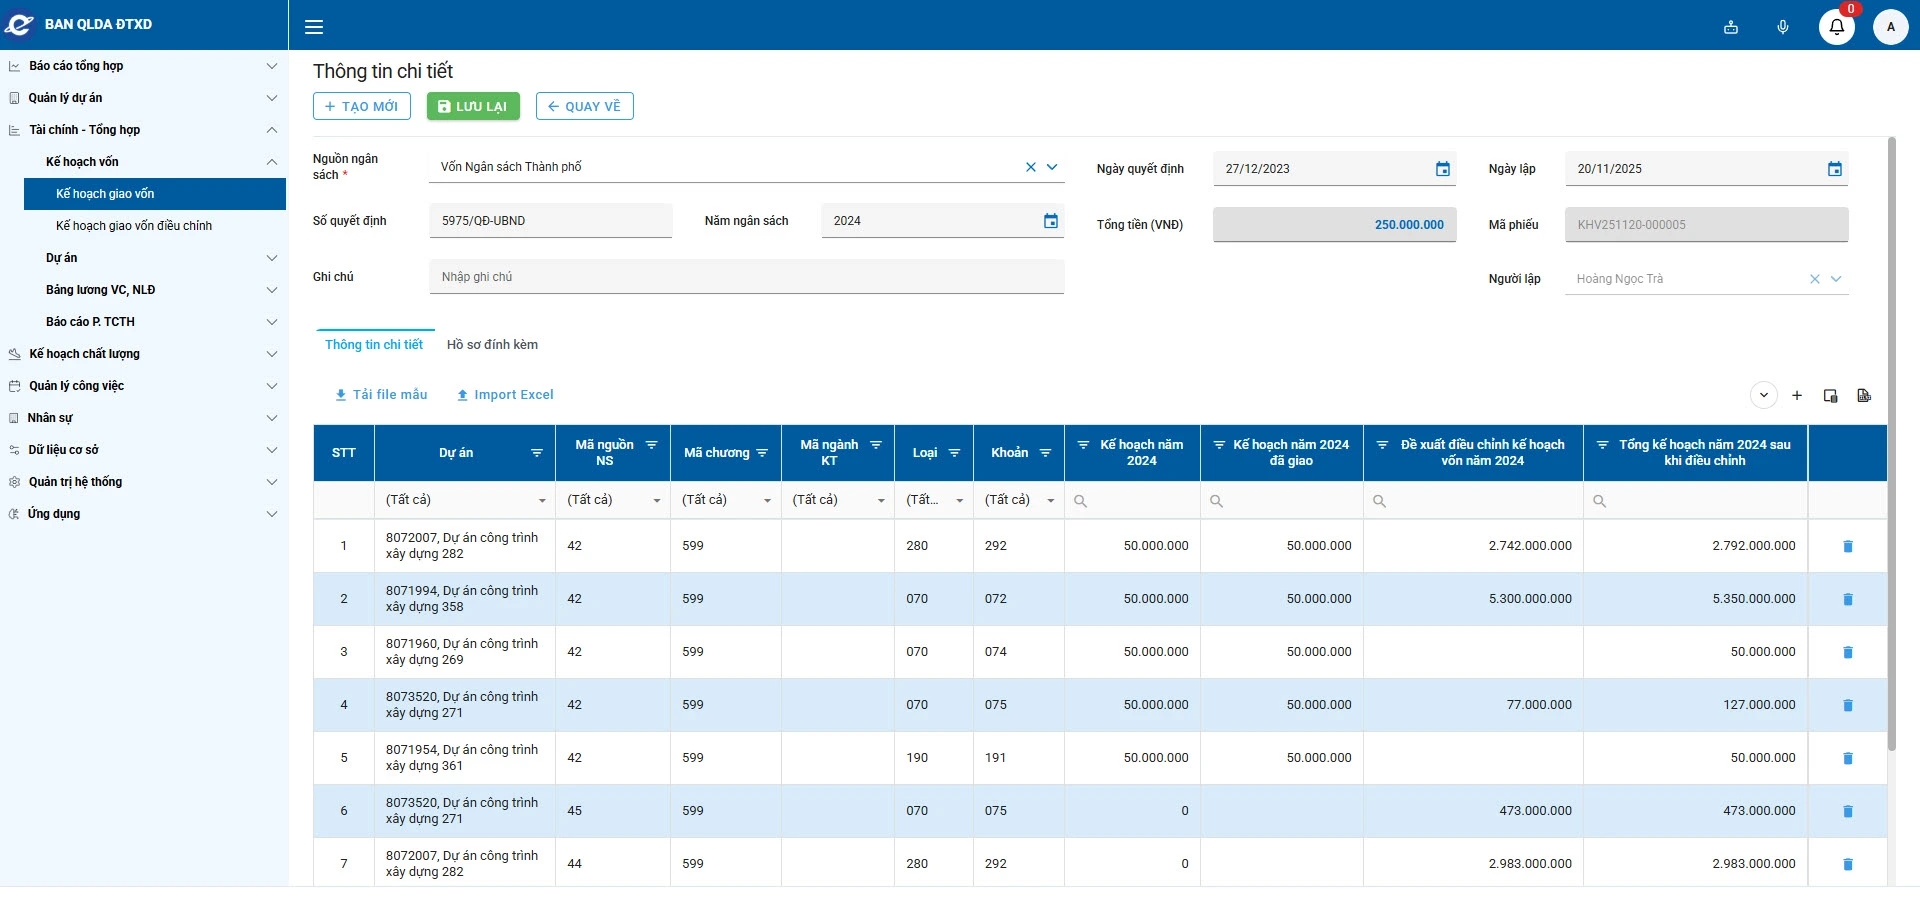The width and height of the screenshot is (1920, 919).
Task: Click the plus icon to add row
Action: tap(1796, 396)
